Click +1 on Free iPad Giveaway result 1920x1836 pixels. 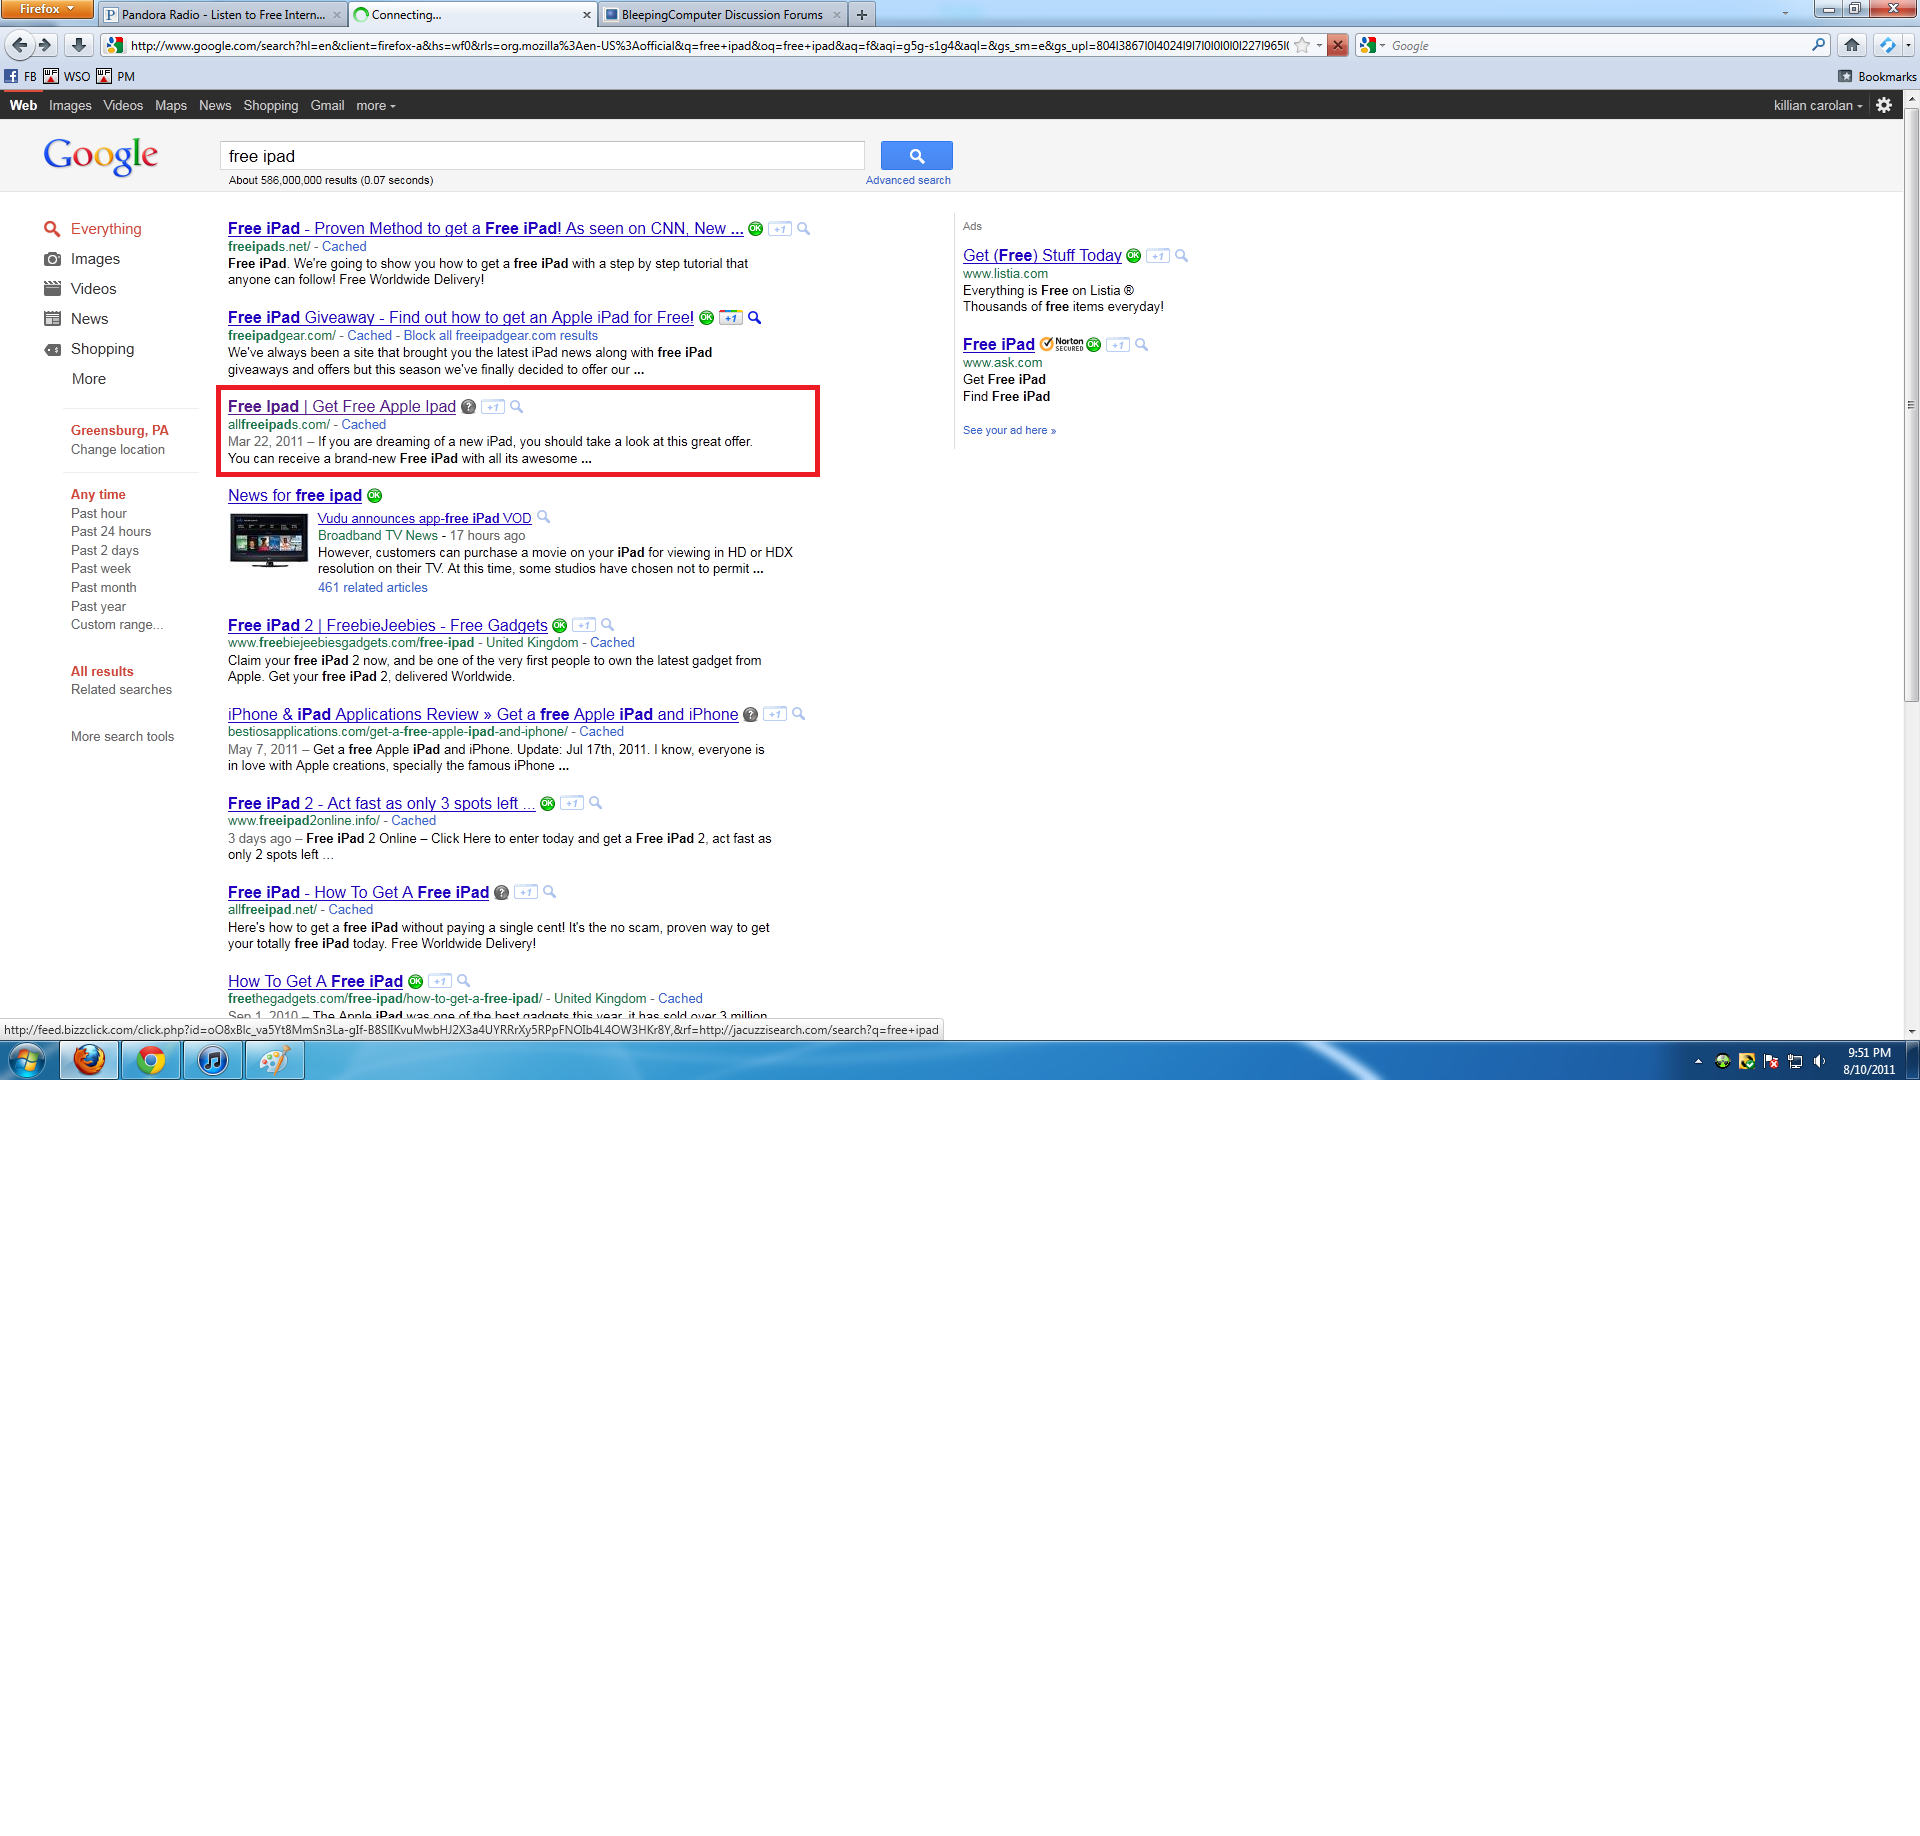pyautogui.click(x=730, y=318)
